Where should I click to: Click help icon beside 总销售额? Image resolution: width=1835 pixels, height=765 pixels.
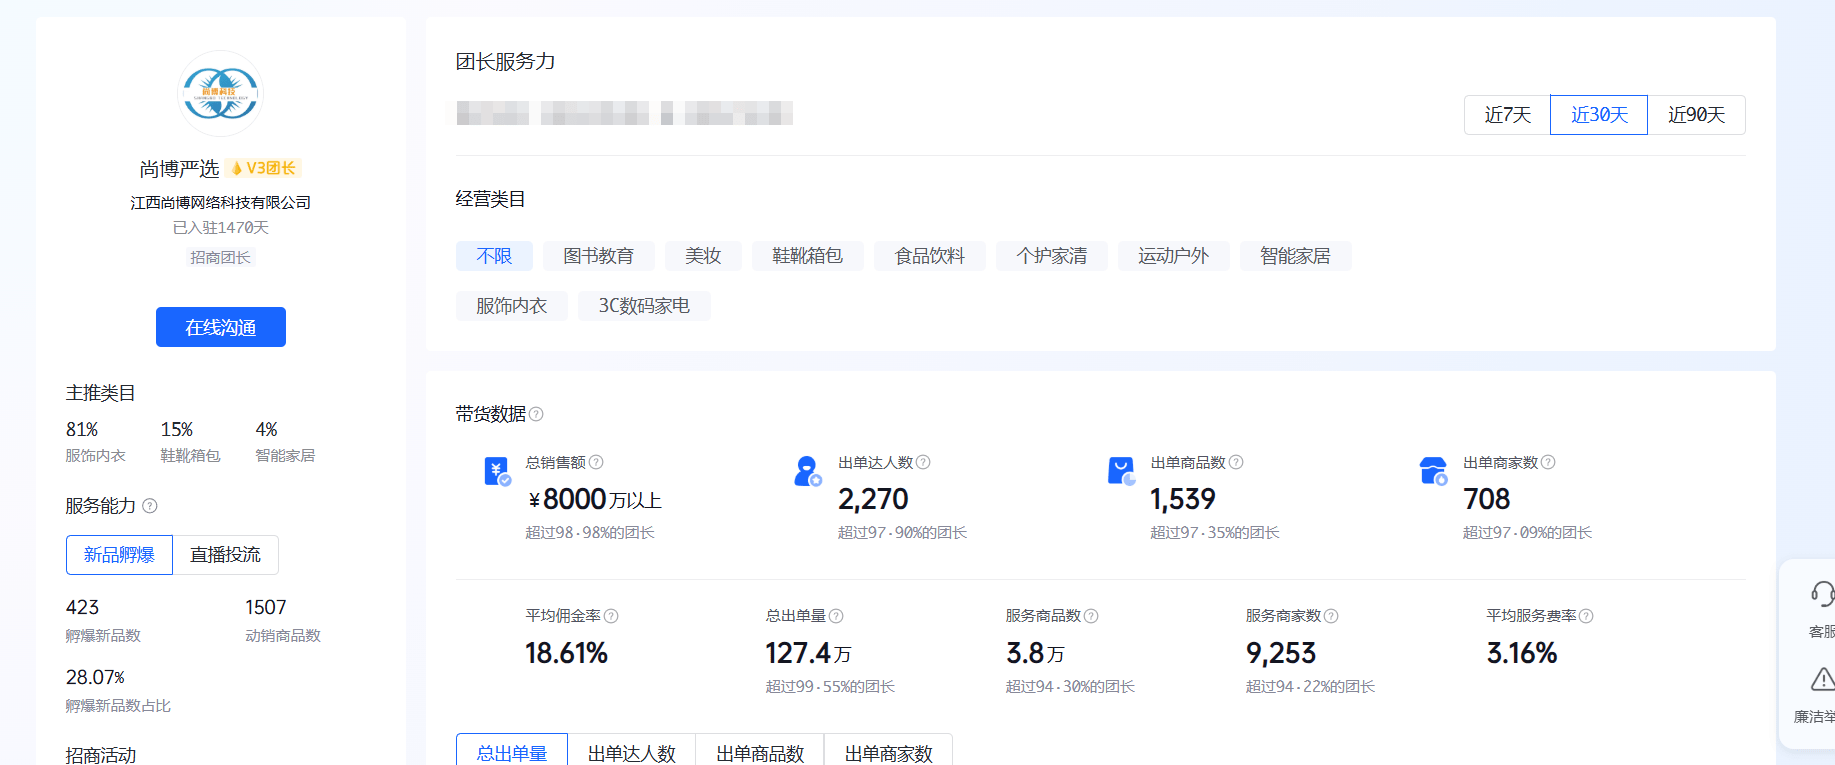[x=596, y=462]
